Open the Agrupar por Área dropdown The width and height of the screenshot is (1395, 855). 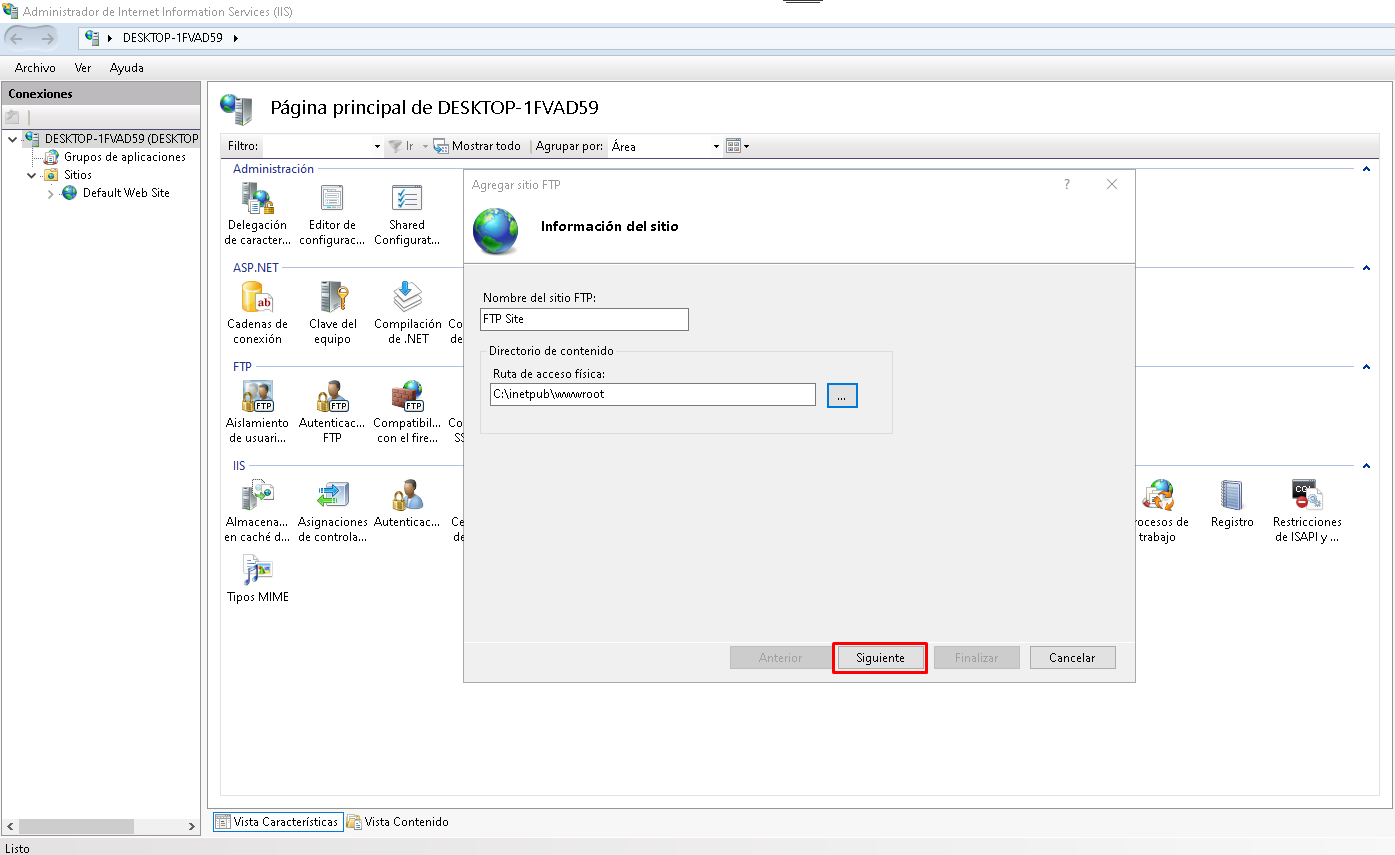[x=665, y=147]
